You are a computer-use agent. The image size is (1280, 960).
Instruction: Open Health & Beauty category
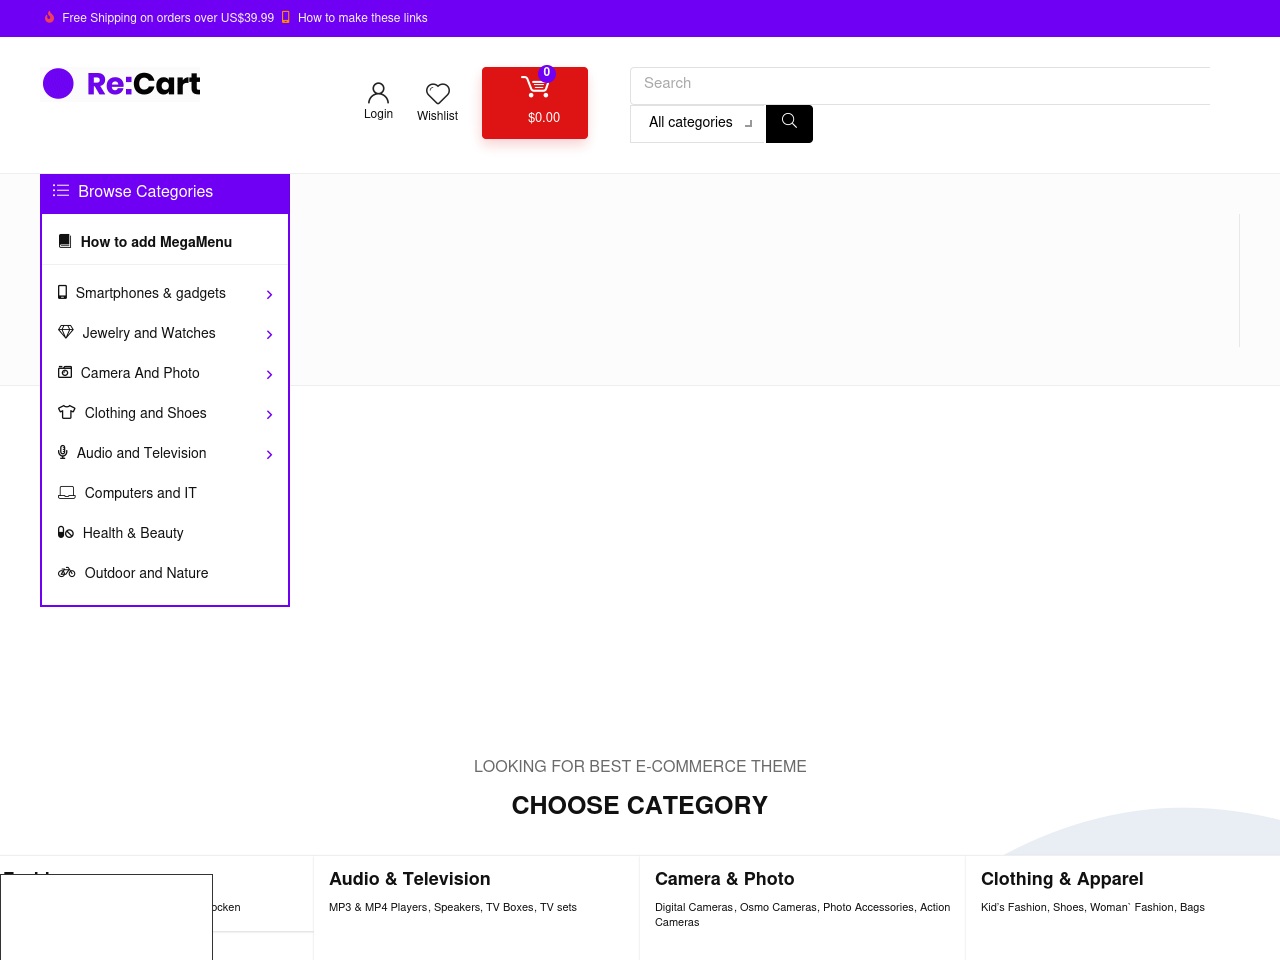133,533
